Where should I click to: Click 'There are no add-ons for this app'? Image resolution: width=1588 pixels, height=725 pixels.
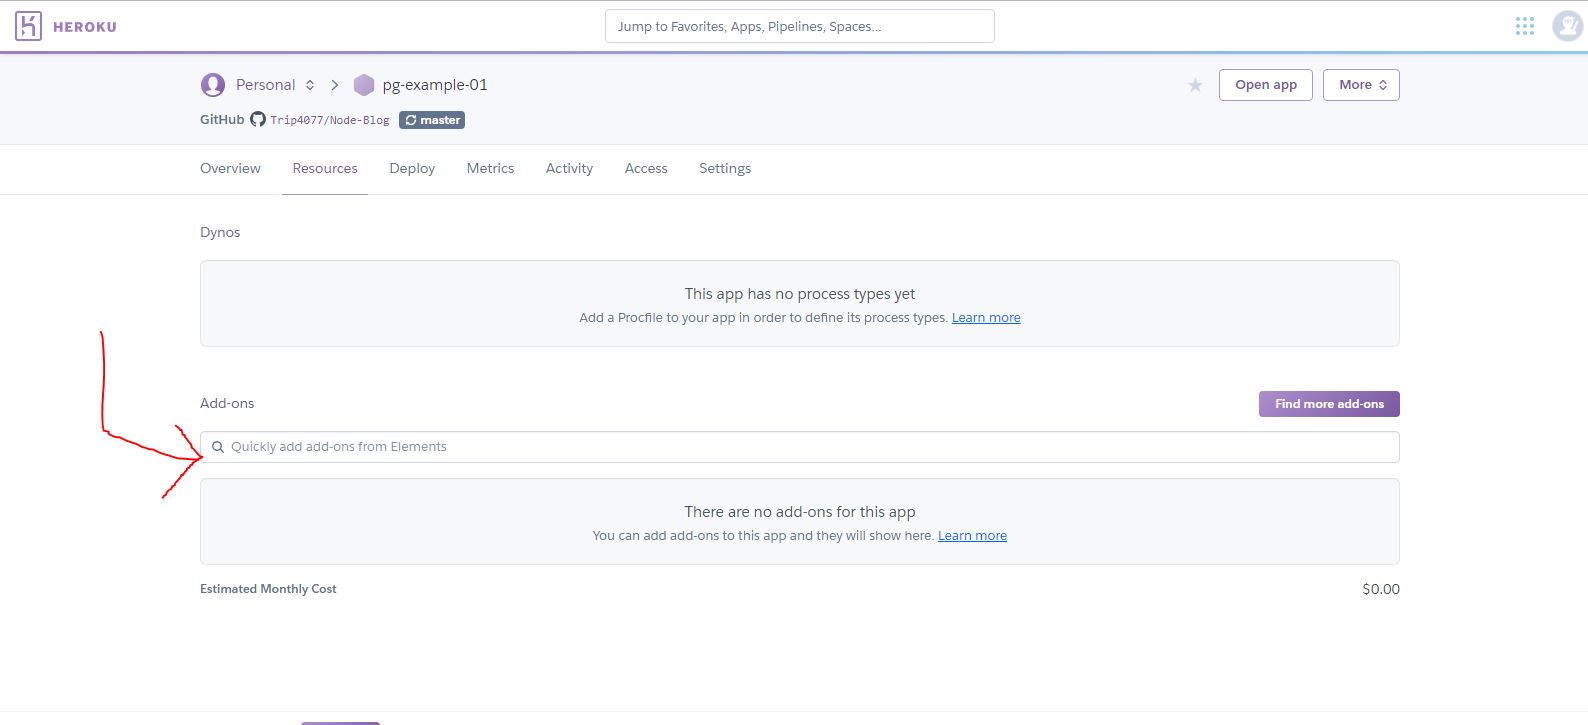800,512
